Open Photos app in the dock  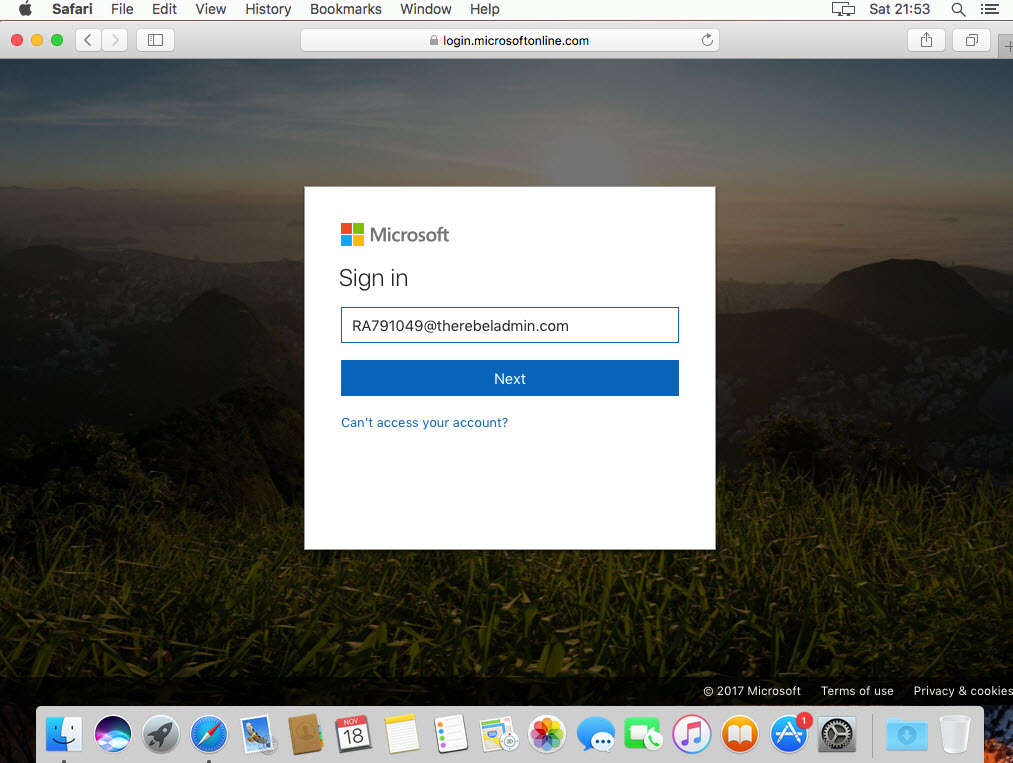[547, 735]
